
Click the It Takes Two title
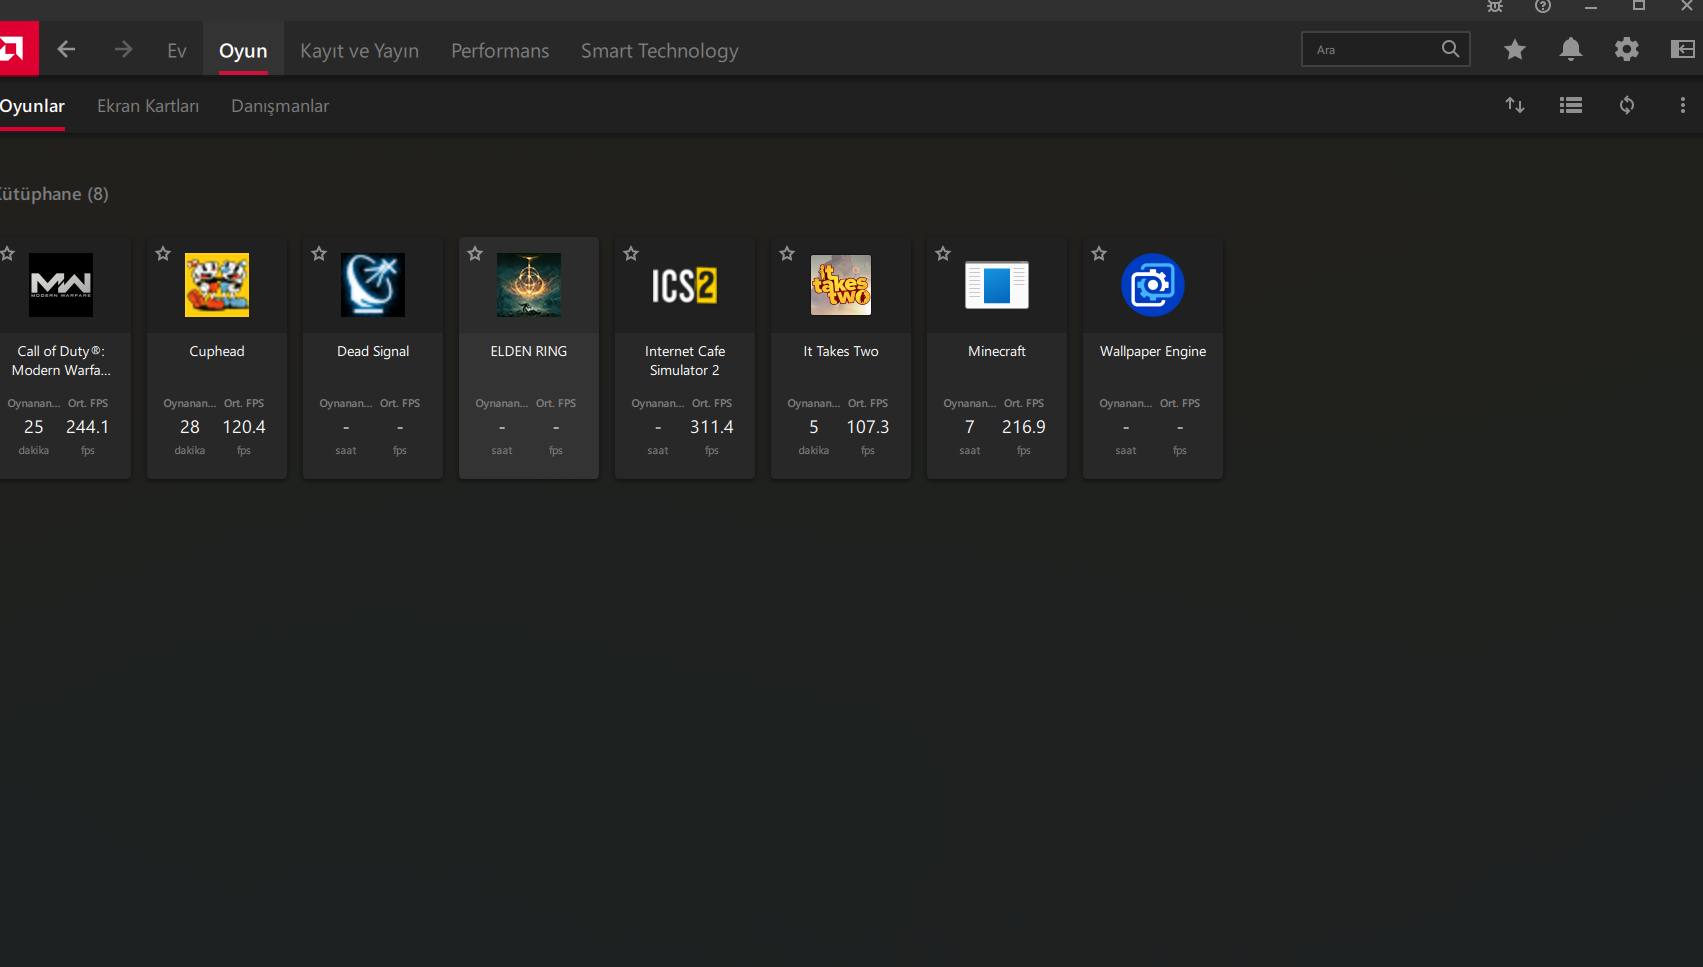[x=841, y=351]
